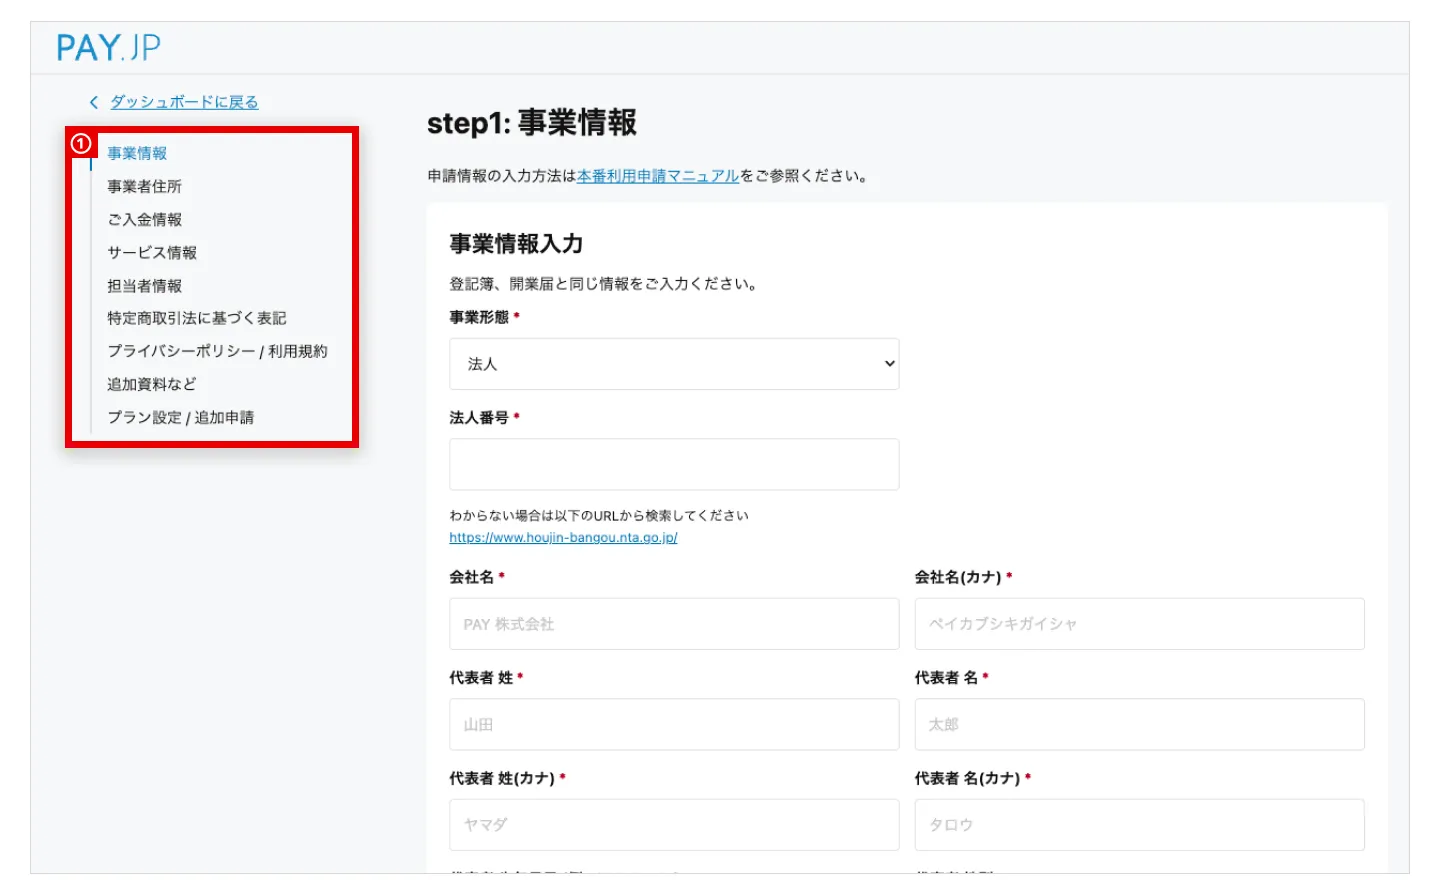Open the 本番利用申請マニュアル link

coord(658,176)
